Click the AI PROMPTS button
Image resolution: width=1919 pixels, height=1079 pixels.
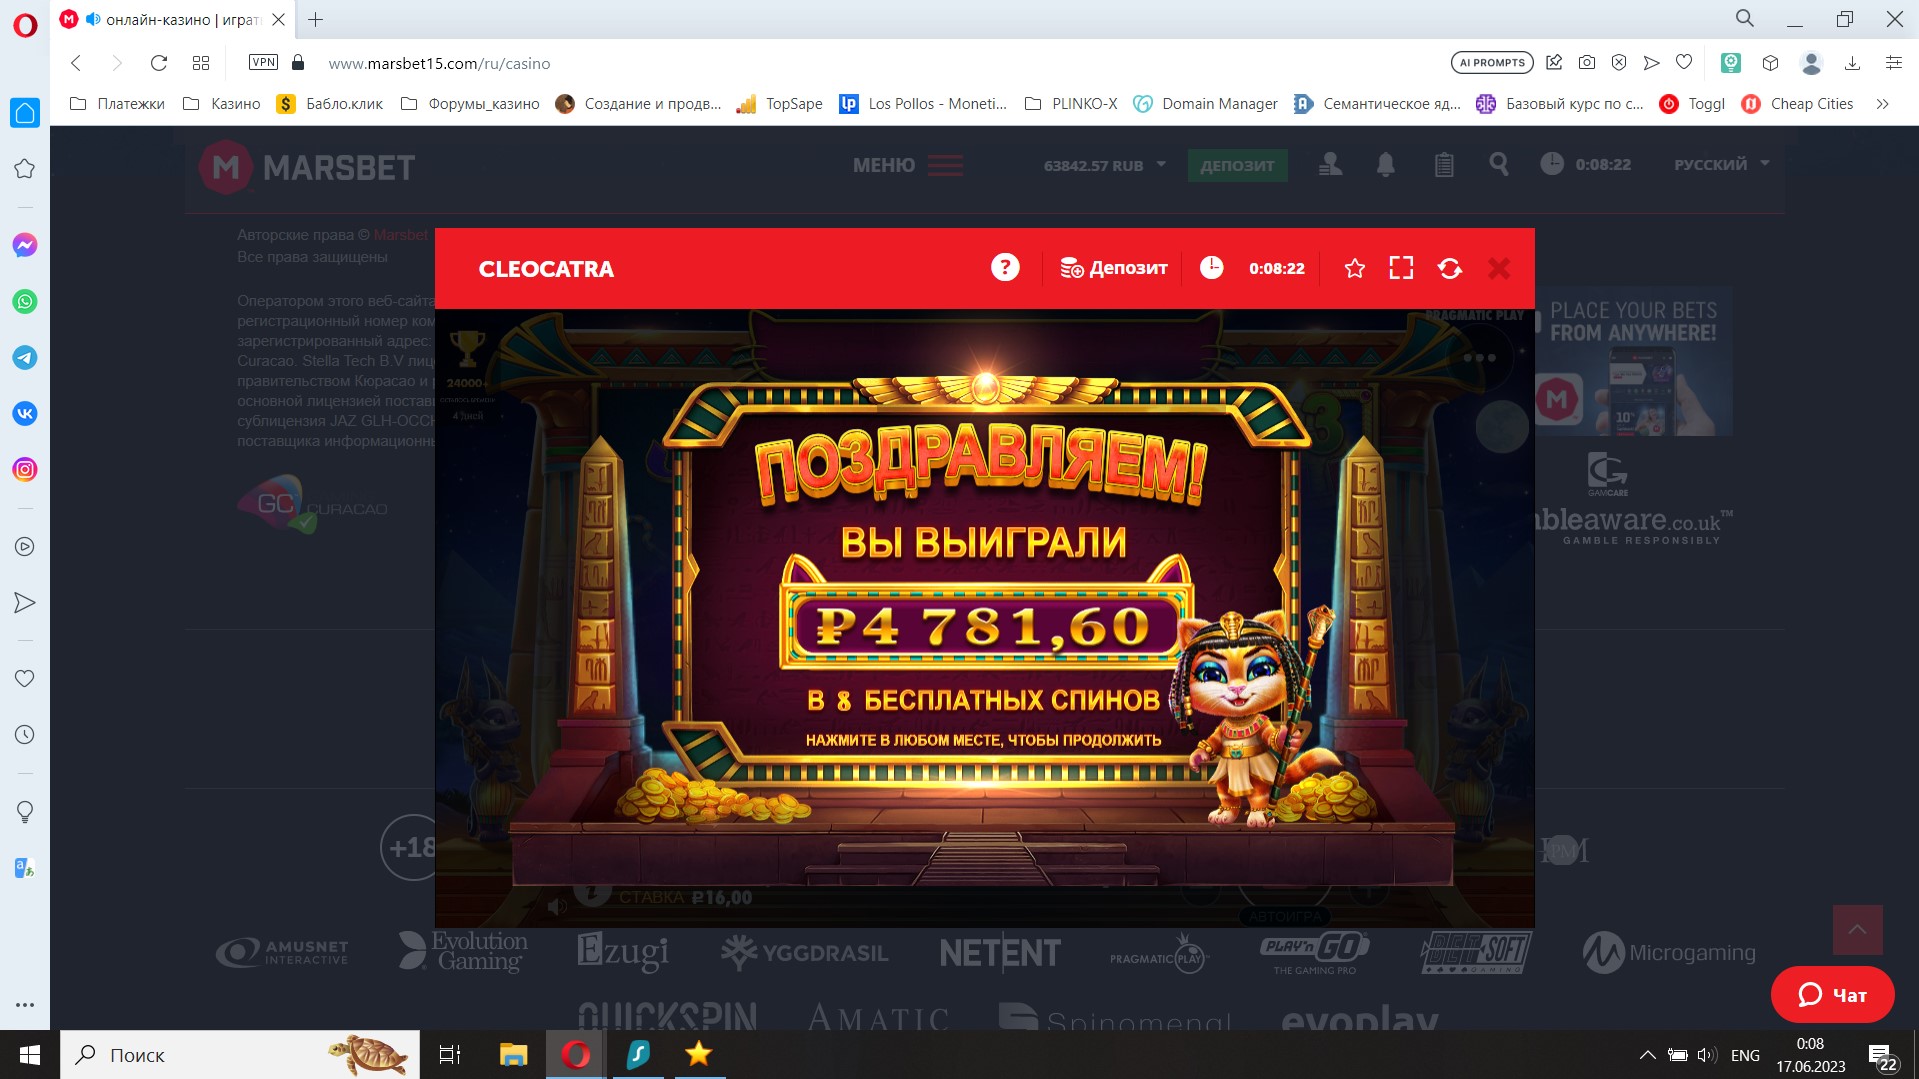point(1492,62)
